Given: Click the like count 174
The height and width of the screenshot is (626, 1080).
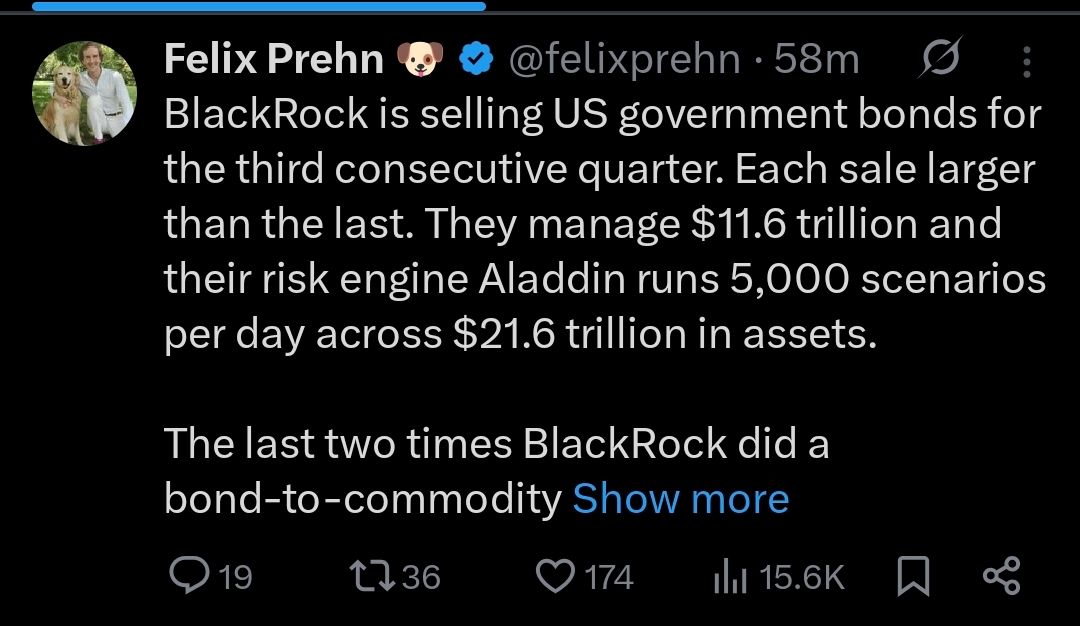Looking at the screenshot, I should (x=608, y=577).
